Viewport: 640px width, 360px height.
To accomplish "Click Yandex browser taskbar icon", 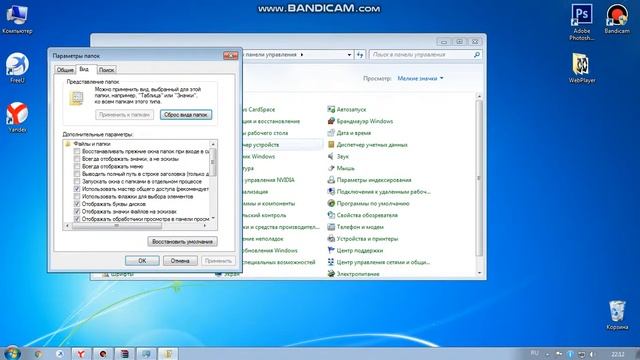I will [81, 353].
